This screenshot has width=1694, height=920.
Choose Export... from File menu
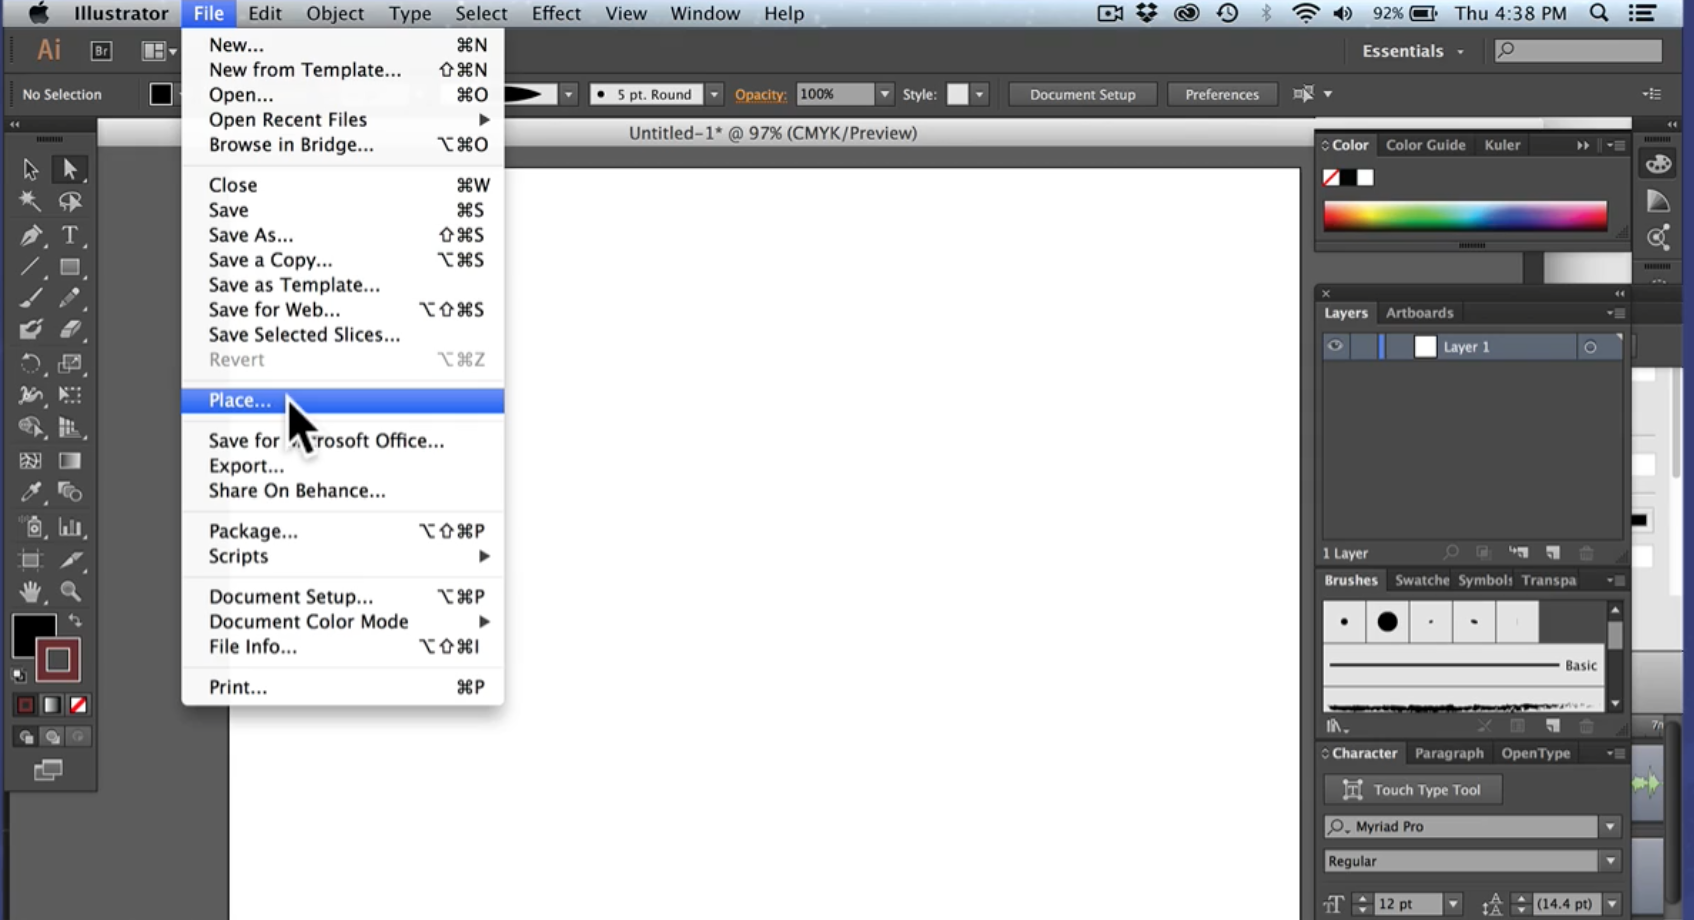(x=342, y=466)
